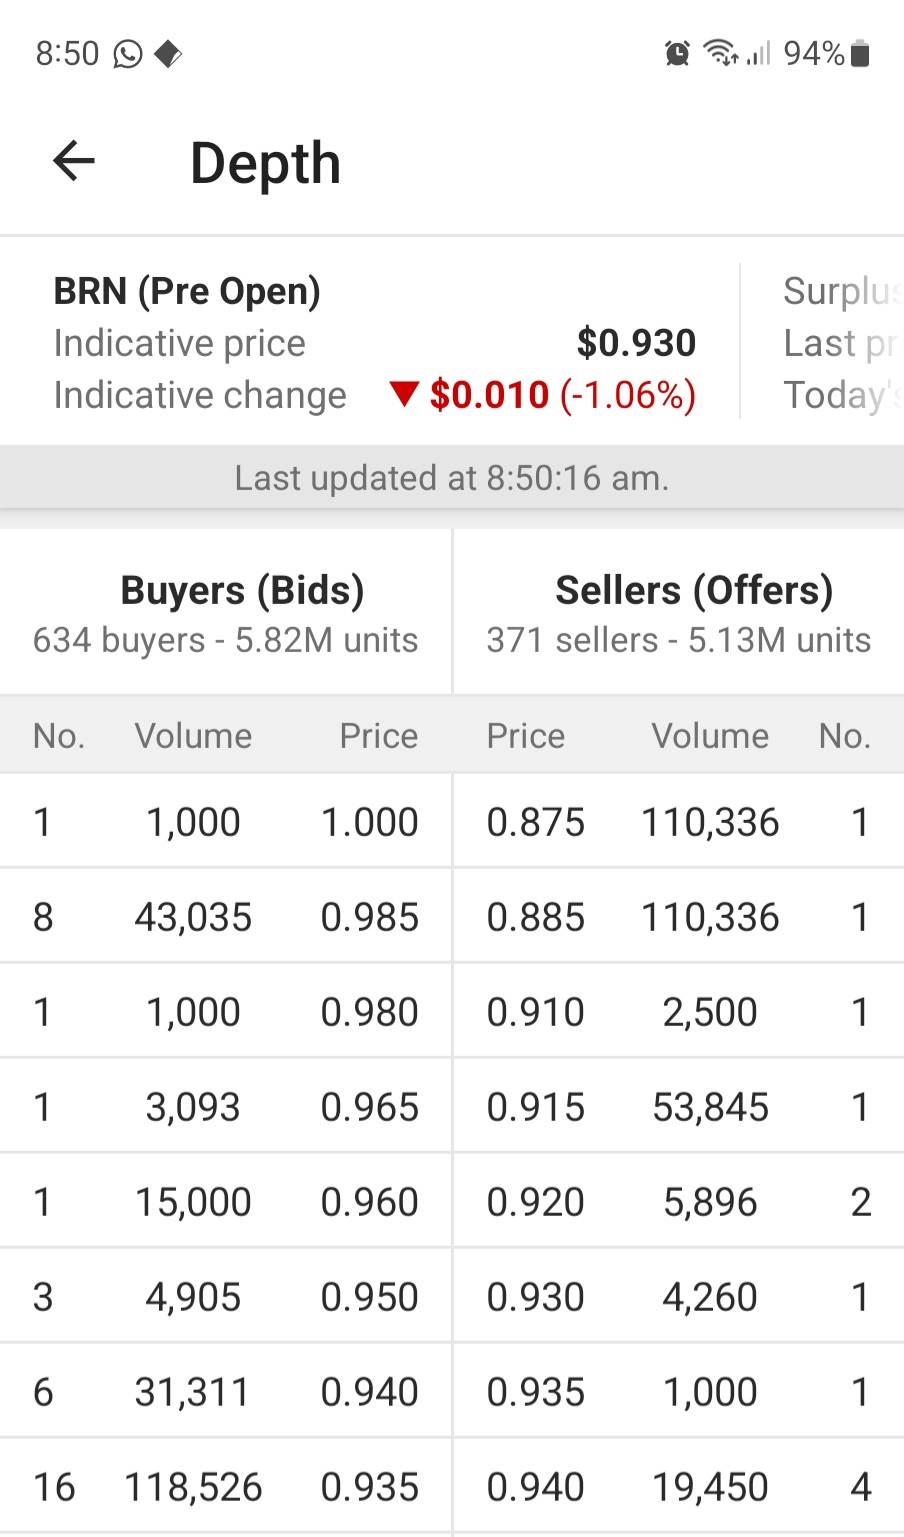Viewport: 904px width, 1537px height.
Task: Select the offer at price 0.875
Action: coord(535,822)
